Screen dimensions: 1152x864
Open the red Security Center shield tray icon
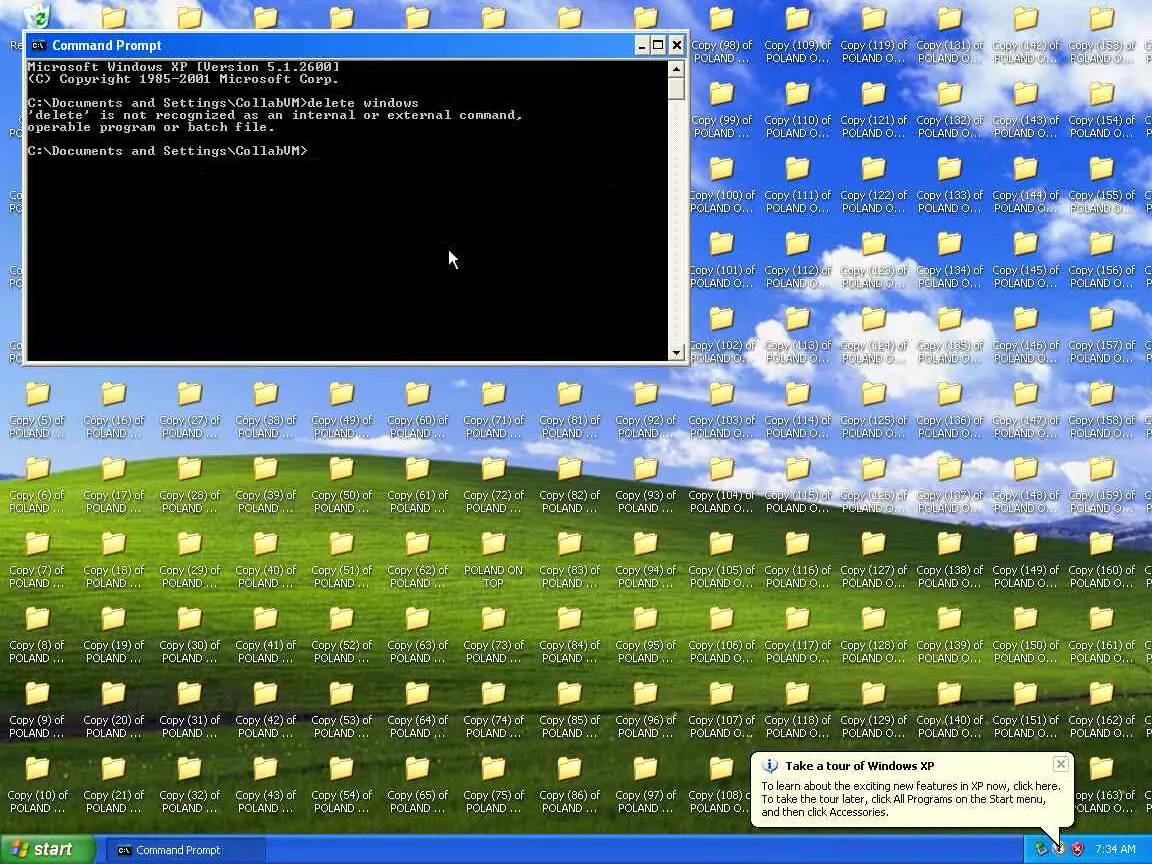1077,849
